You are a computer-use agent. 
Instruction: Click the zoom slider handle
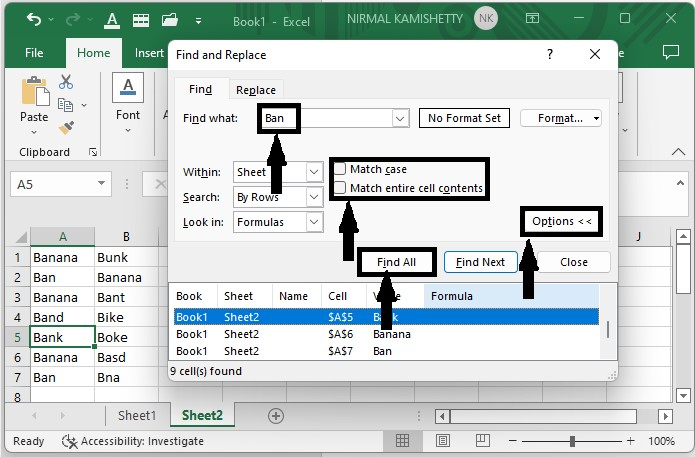572,441
